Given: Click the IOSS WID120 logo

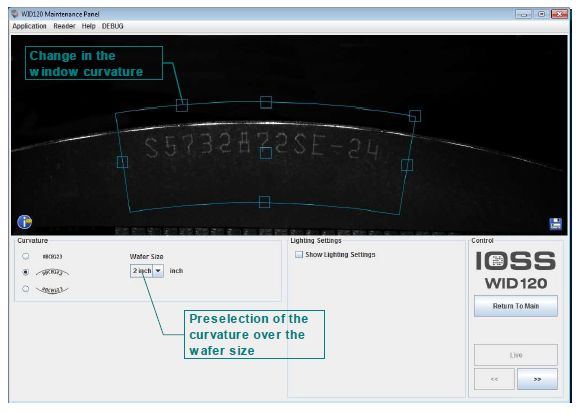Looking at the screenshot, I should [516, 271].
